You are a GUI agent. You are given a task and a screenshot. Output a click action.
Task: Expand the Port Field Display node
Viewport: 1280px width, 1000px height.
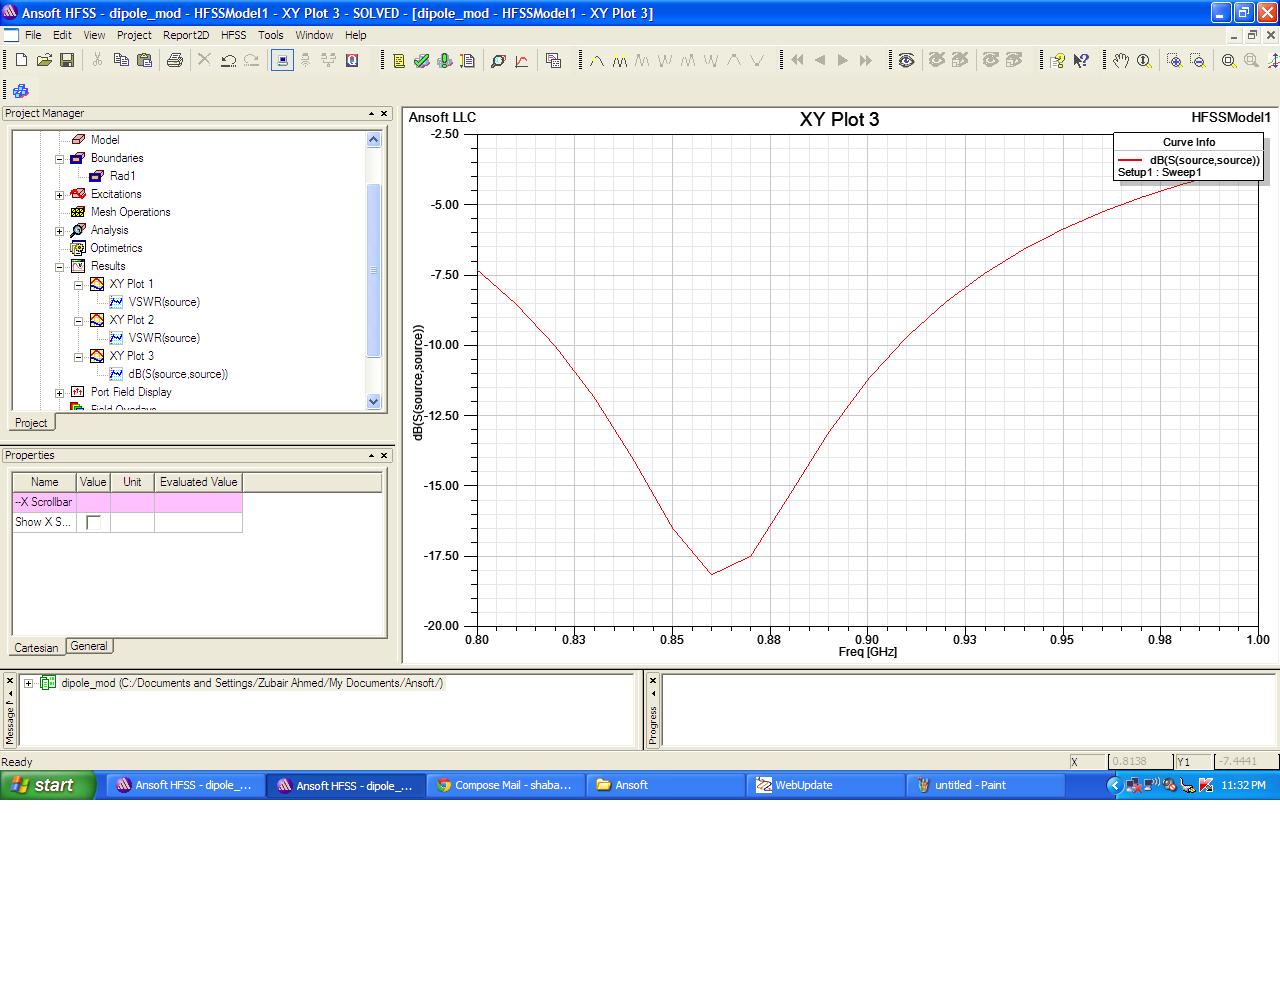click(x=59, y=393)
